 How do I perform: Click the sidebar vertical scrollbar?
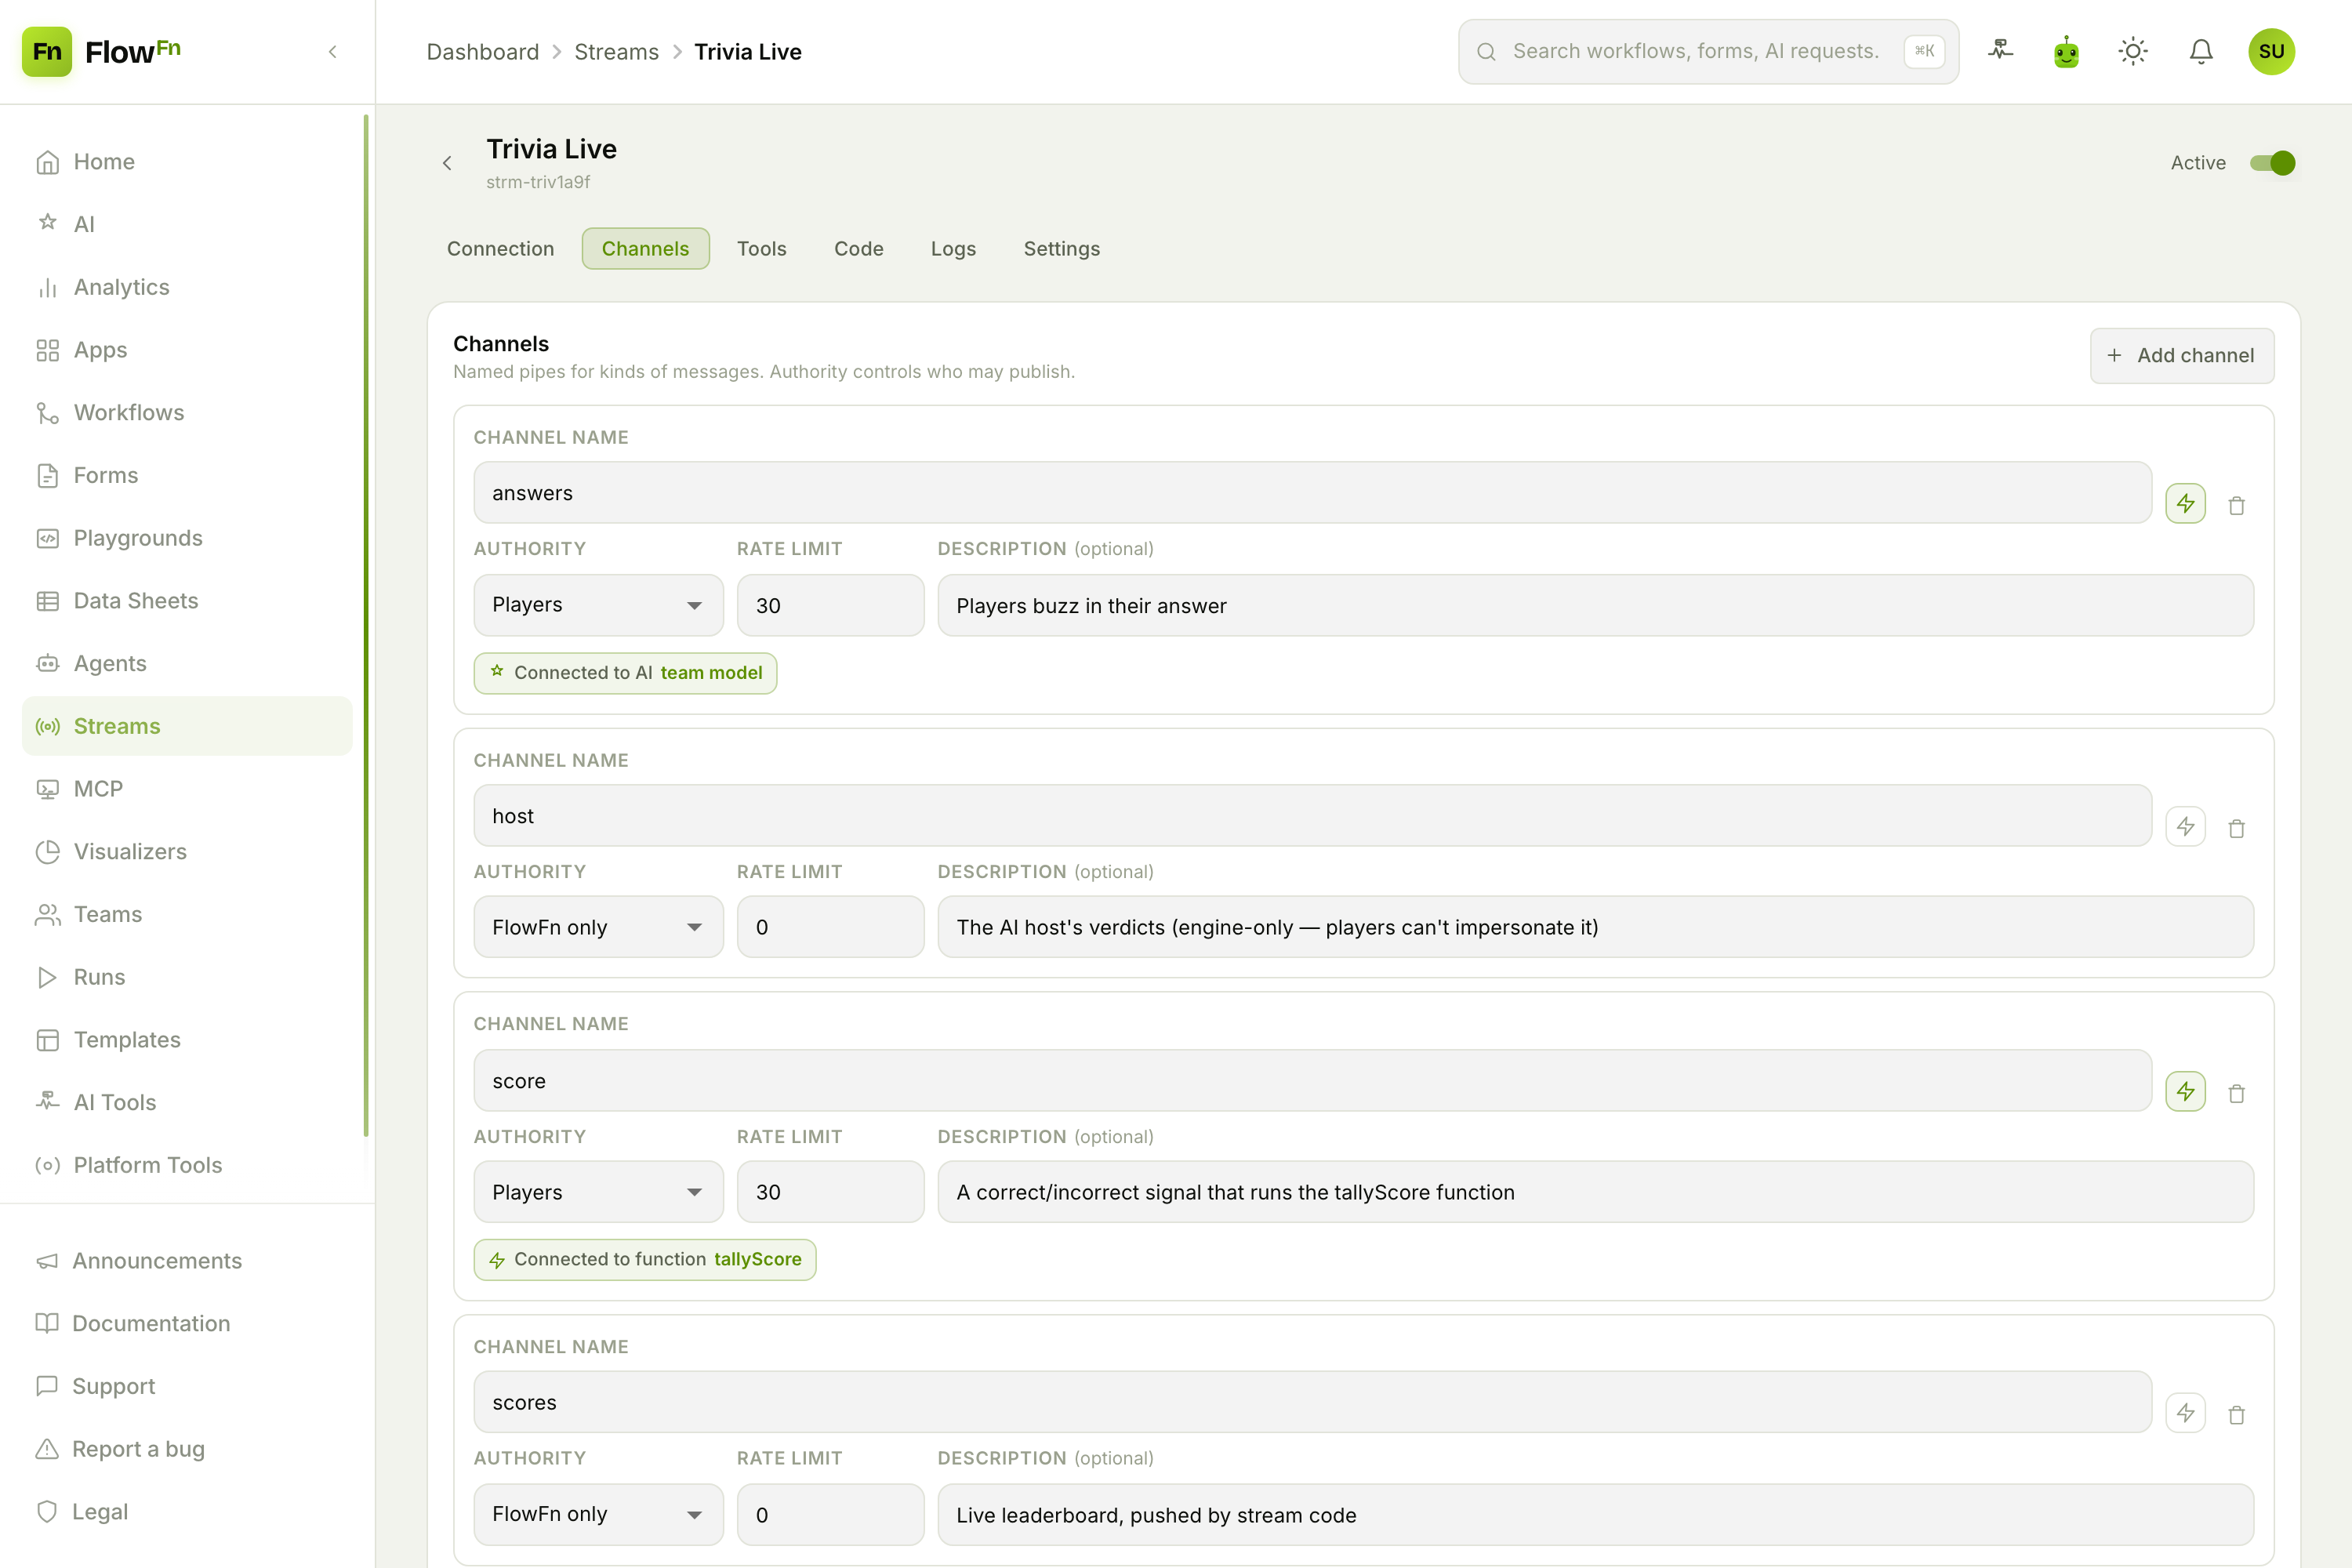366,625
